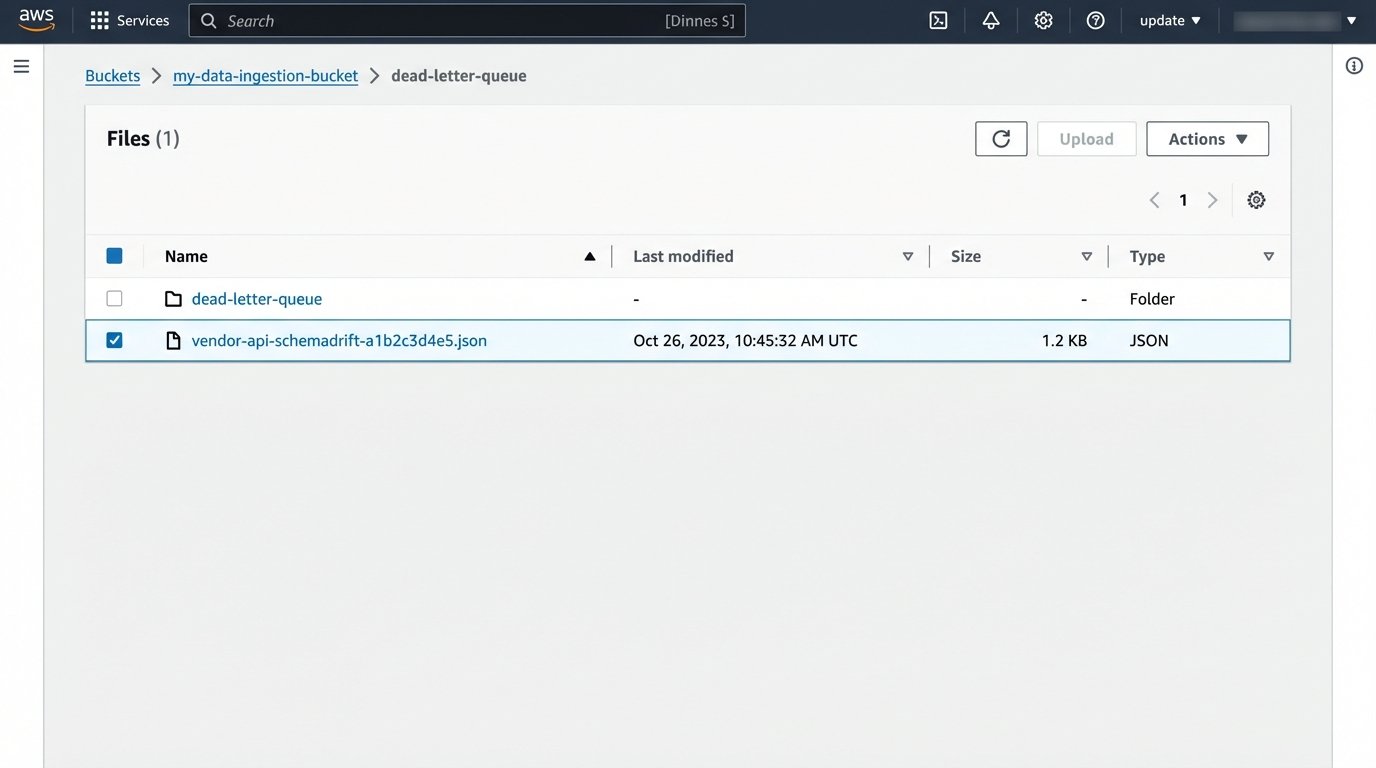Open the info panel on the right edge
The width and height of the screenshot is (1376, 768).
coord(1354,65)
